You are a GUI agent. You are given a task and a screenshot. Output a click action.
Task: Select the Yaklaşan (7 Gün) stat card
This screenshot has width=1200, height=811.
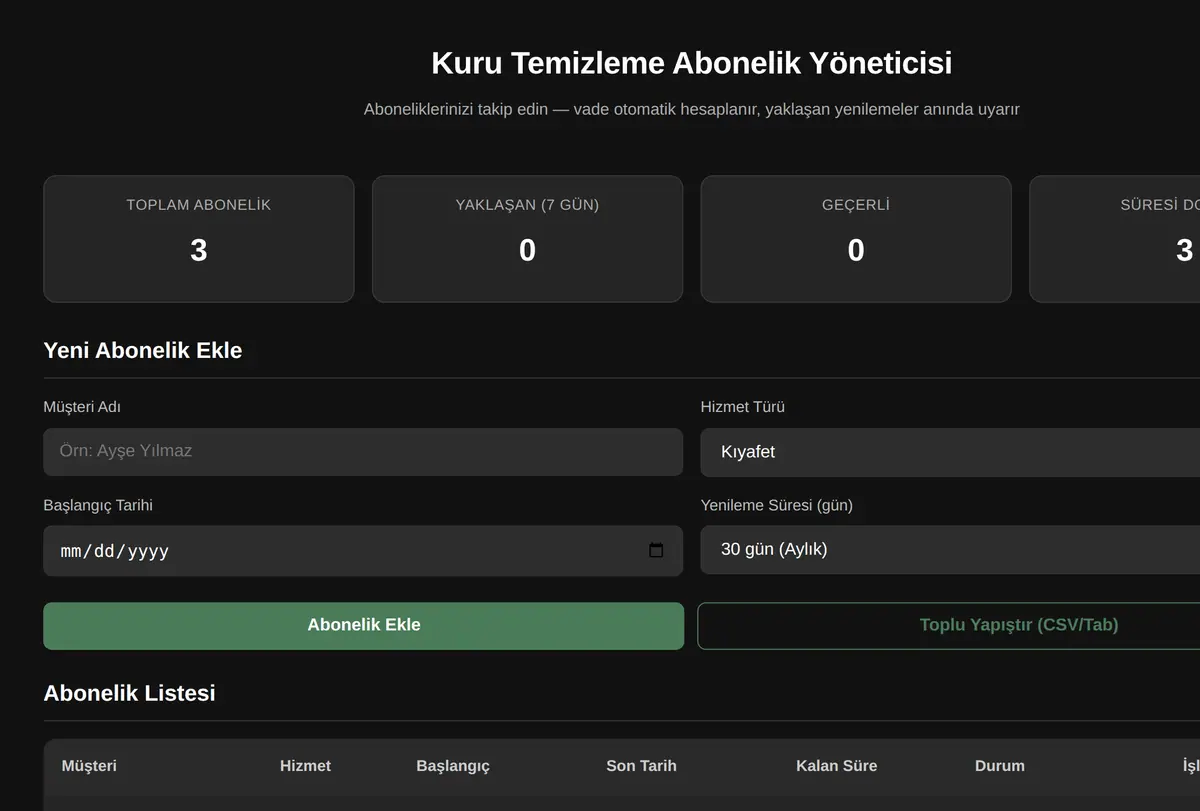(x=527, y=239)
